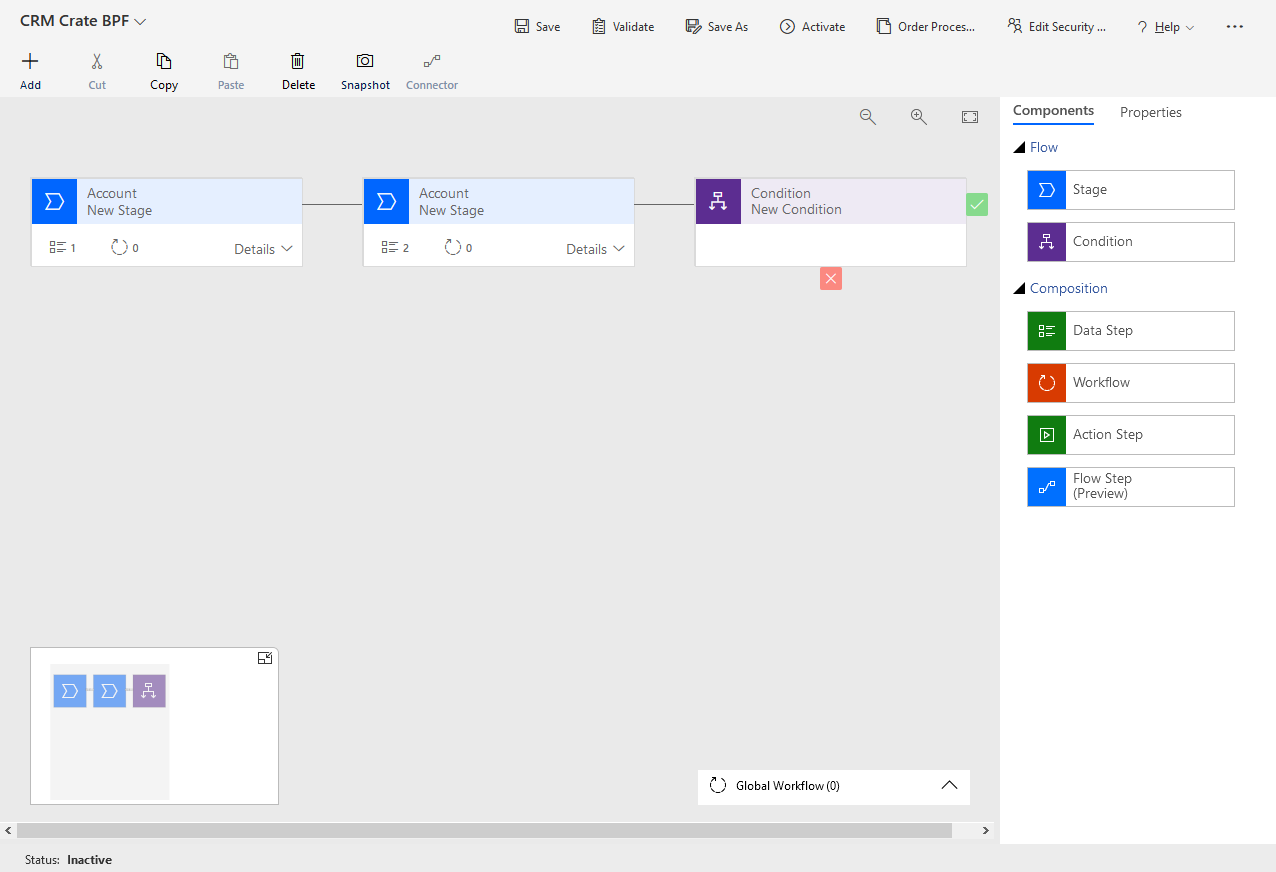The height and width of the screenshot is (872, 1276).
Task: Switch to the Components tab
Action: point(1053,112)
